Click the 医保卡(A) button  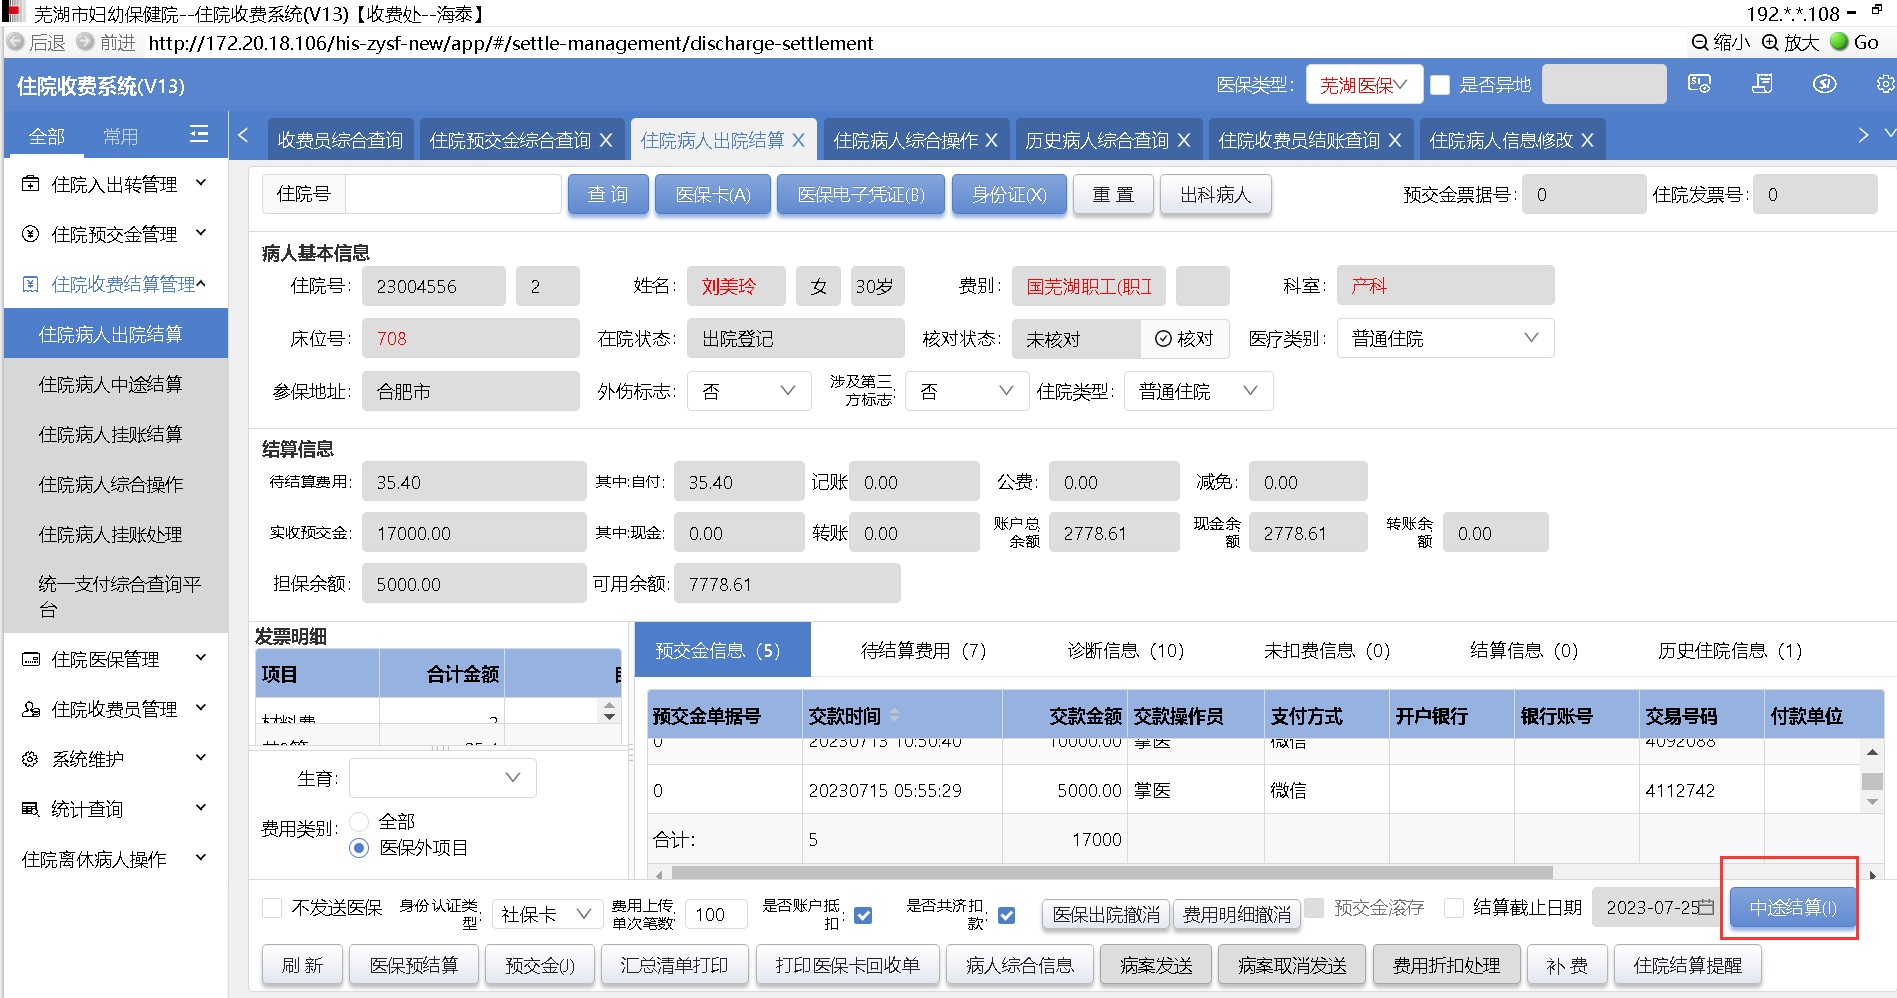pyautogui.click(x=713, y=194)
